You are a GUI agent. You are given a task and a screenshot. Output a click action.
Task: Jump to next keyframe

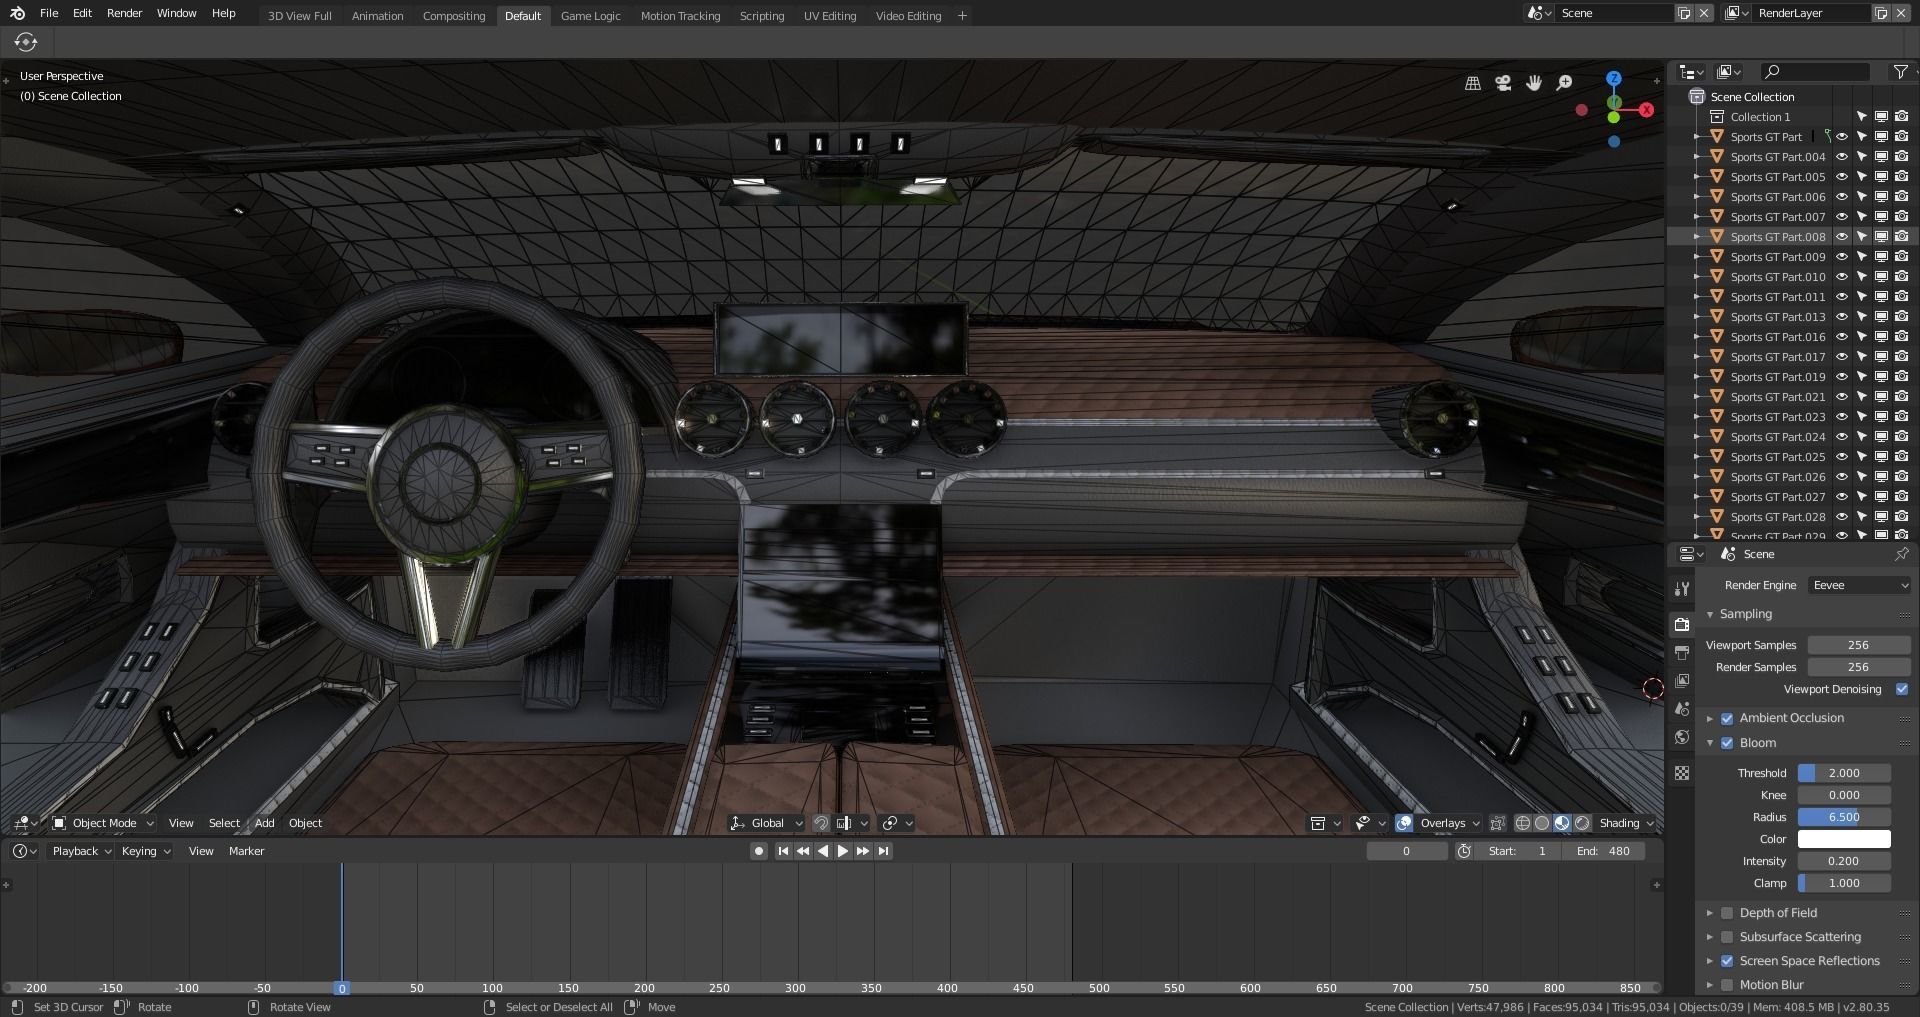click(863, 851)
